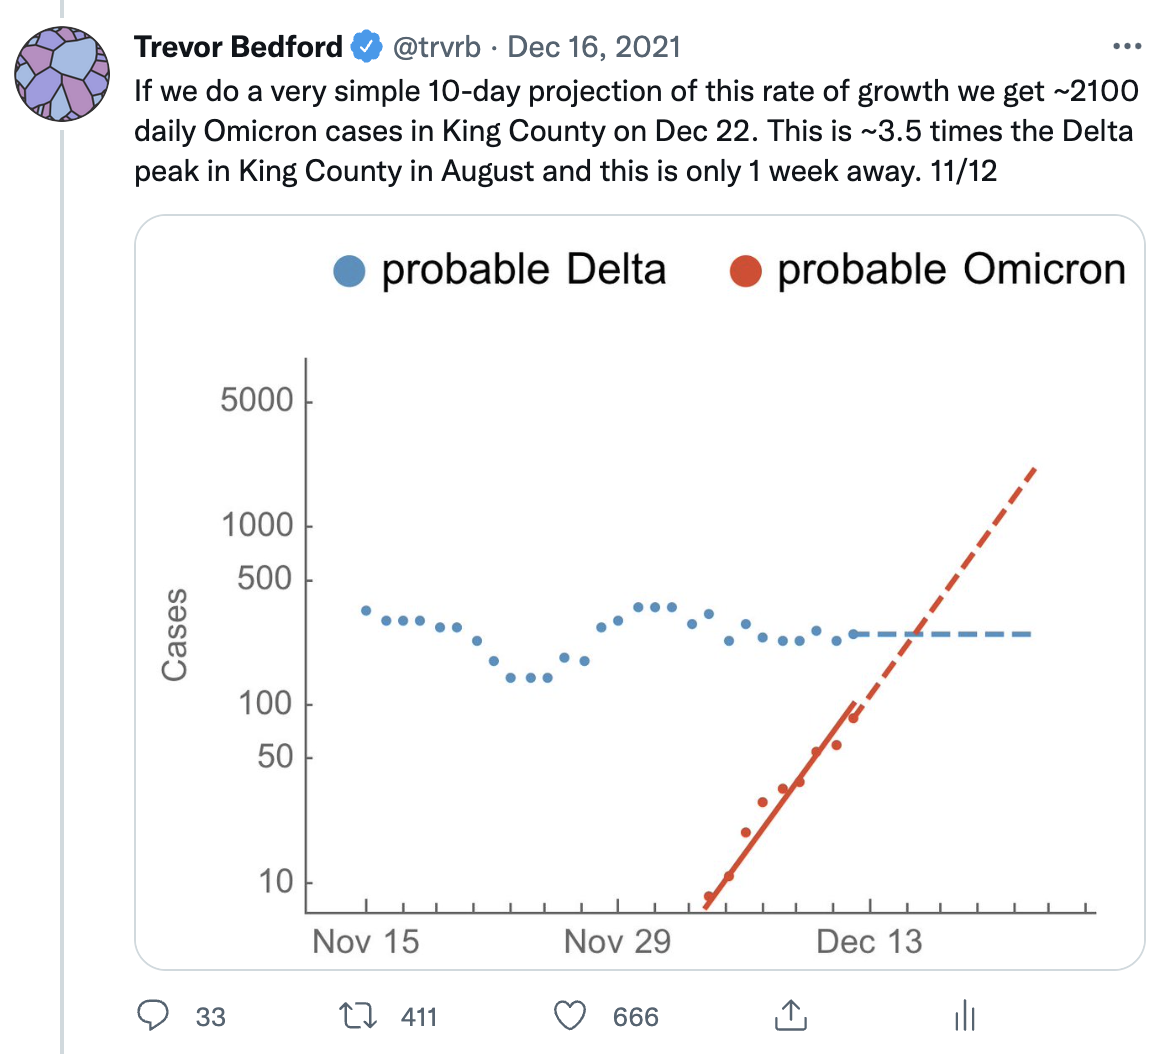Click the 33 replies count
1170x1054 pixels.
[210, 1017]
